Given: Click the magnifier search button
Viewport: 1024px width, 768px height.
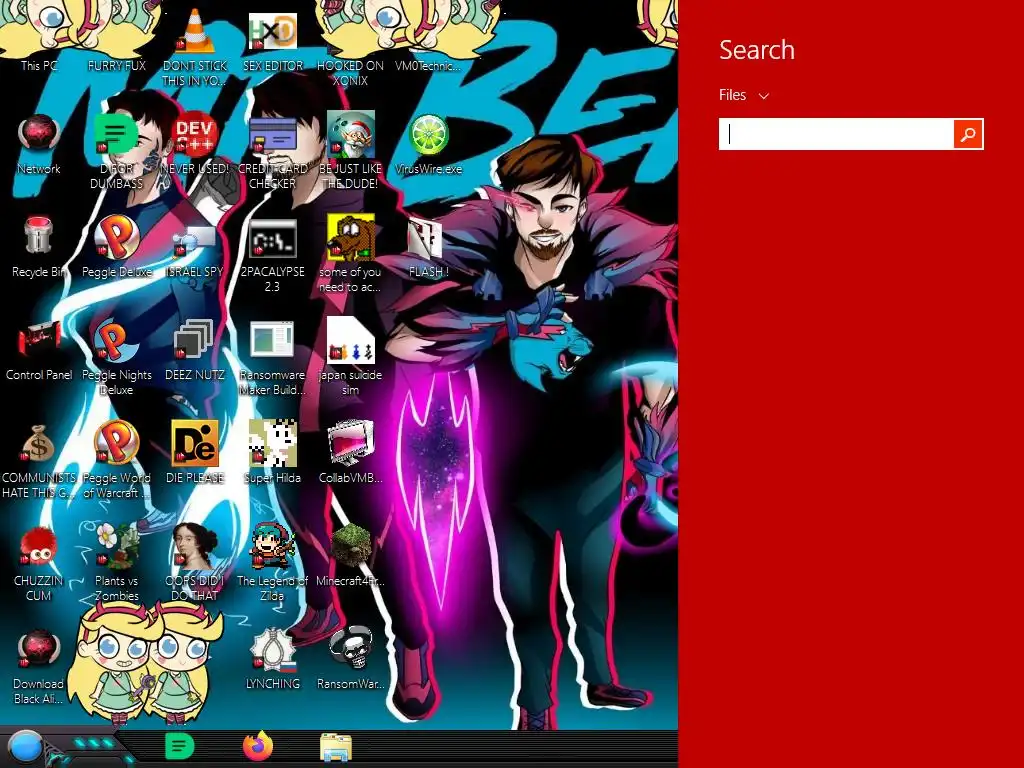Looking at the screenshot, I should point(968,134).
